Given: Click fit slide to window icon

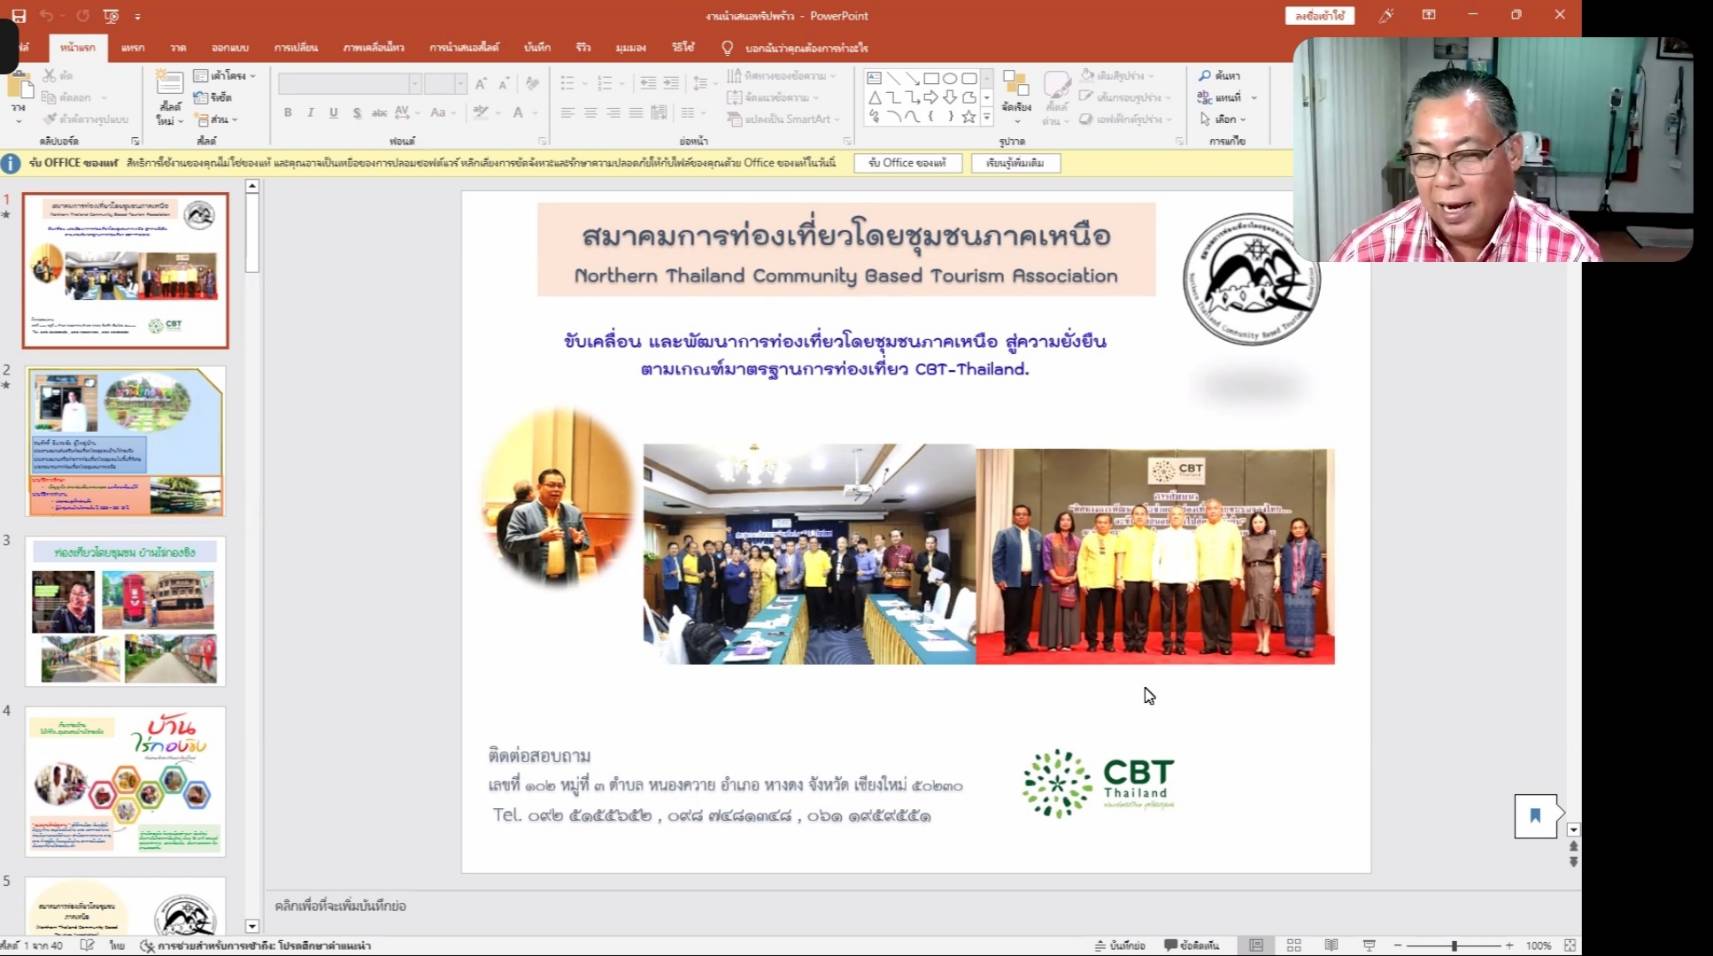Looking at the screenshot, I should pyautogui.click(x=1570, y=945).
